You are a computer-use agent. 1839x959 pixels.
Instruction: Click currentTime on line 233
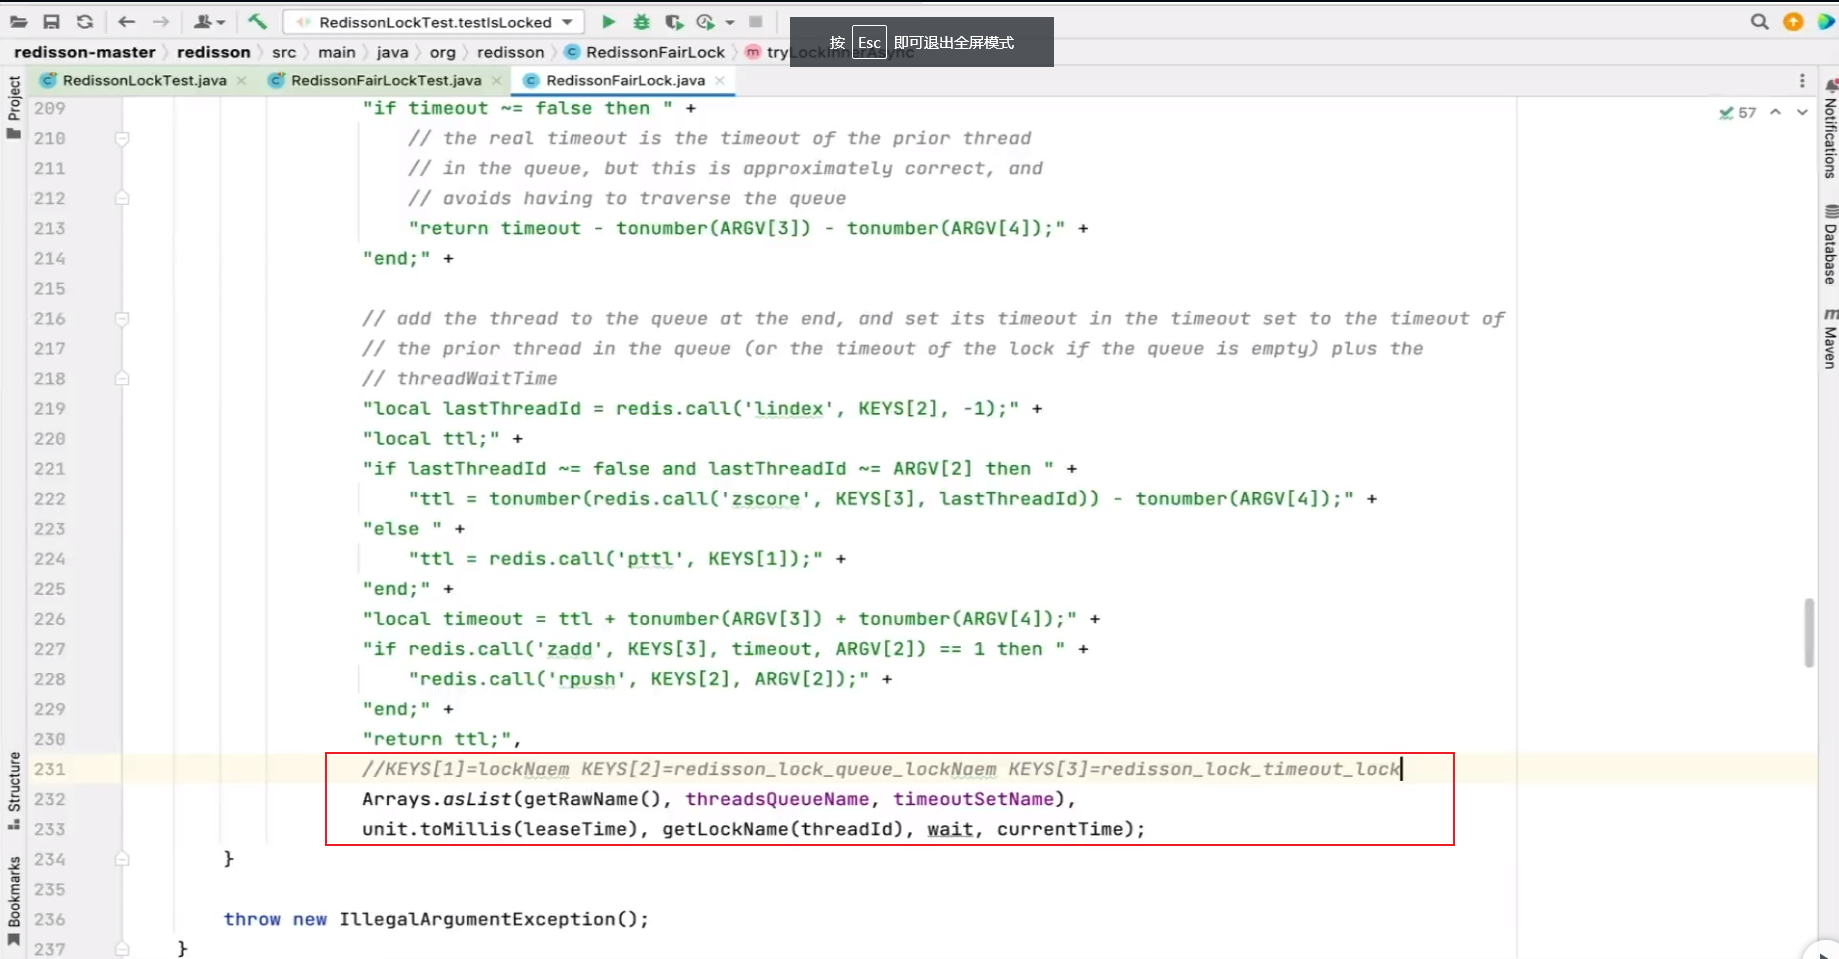pos(1060,829)
